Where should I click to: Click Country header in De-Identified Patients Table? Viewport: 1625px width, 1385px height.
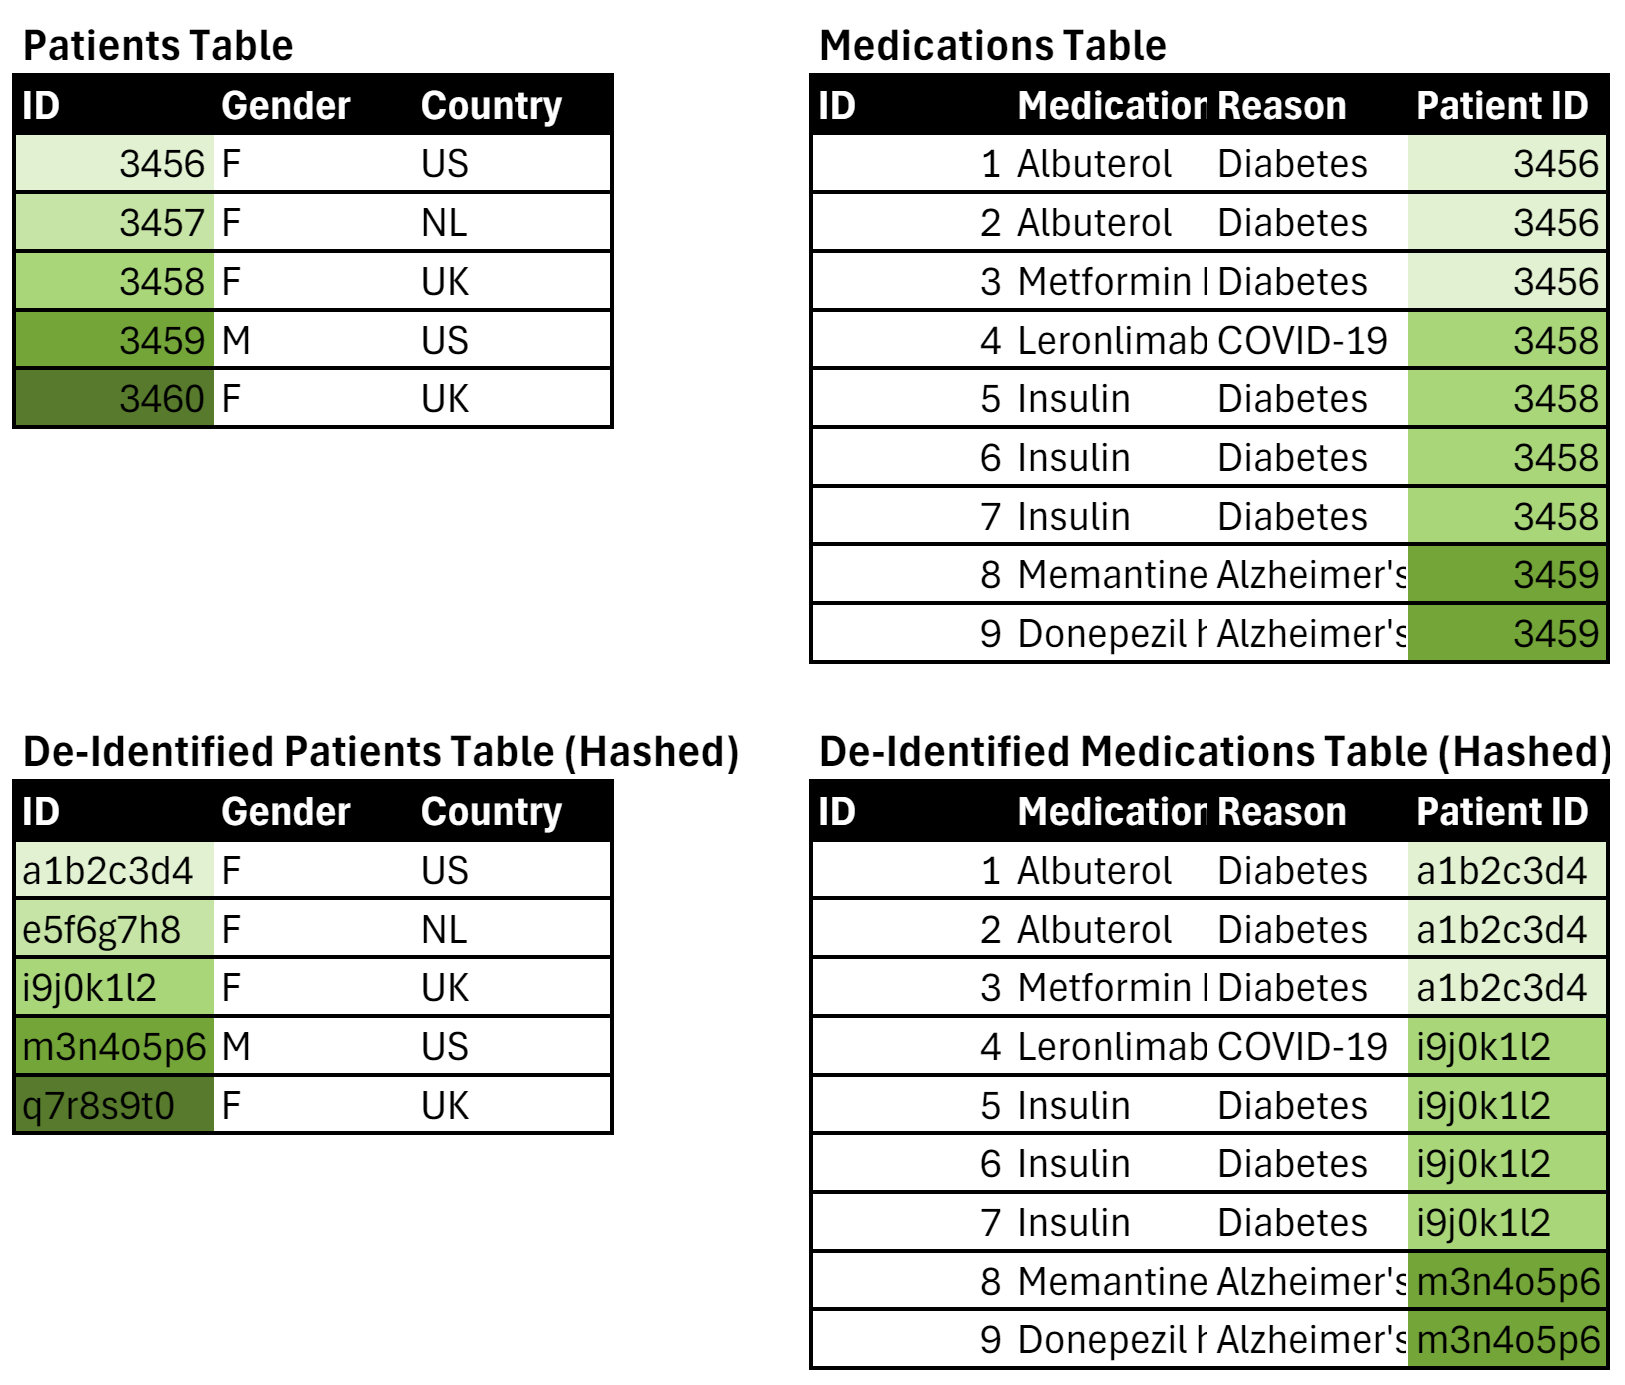tap(491, 812)
